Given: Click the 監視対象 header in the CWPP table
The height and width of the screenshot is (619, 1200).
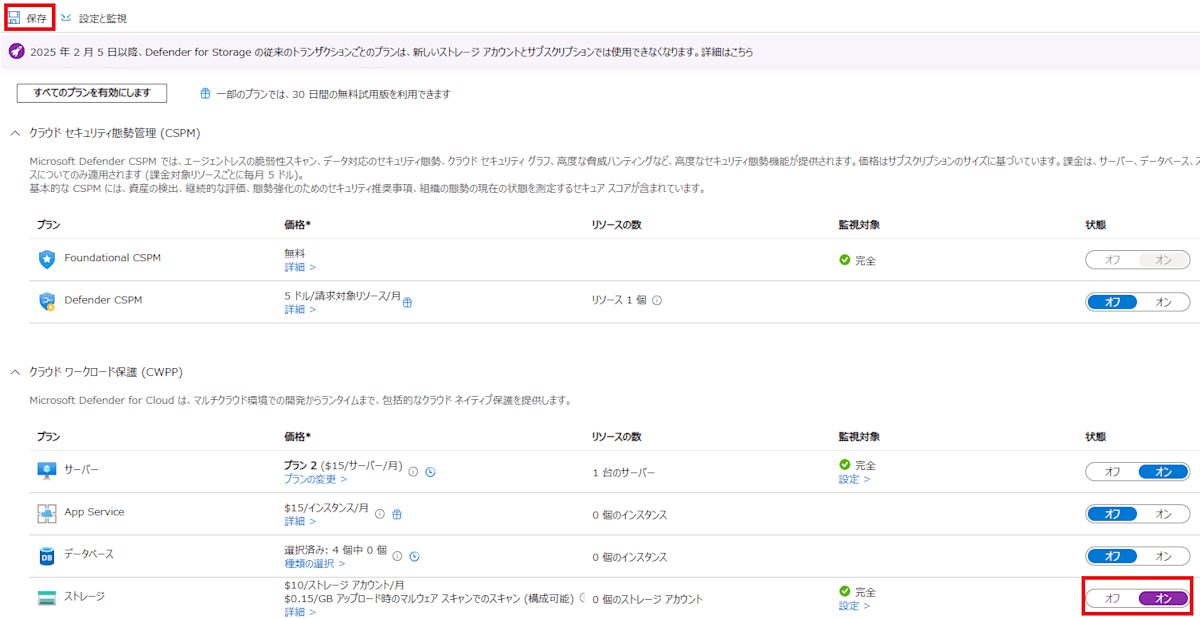Looking at the screenshot, I should [858, 437].
